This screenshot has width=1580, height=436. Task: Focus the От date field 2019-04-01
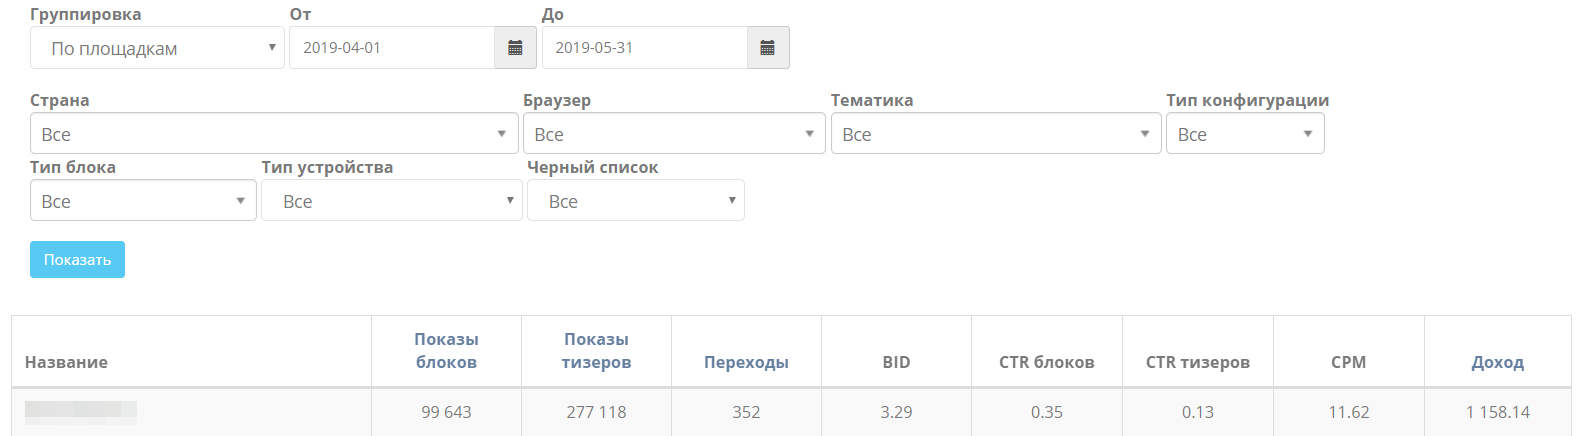pos(392,48)
